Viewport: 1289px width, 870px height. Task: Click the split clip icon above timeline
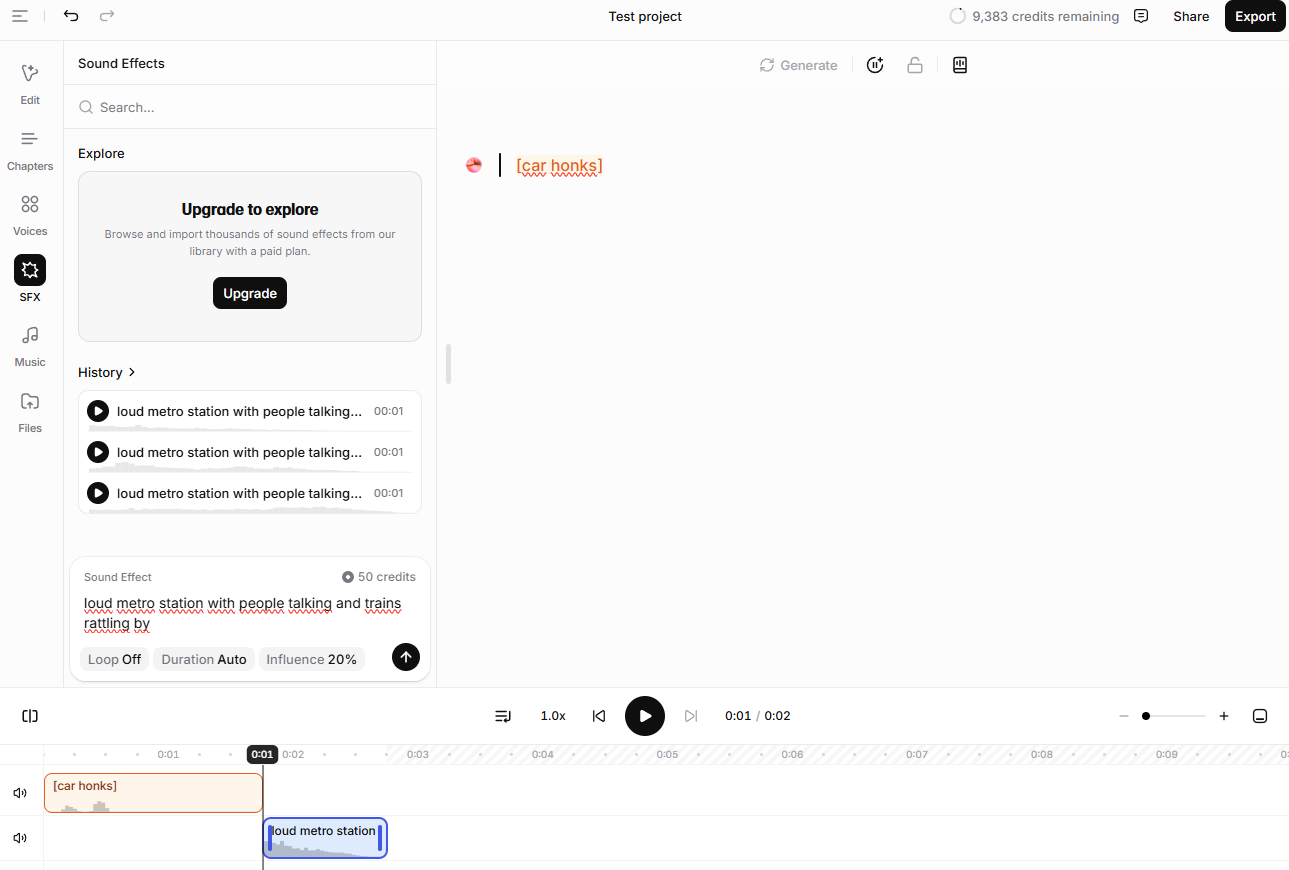coord(30,716)
